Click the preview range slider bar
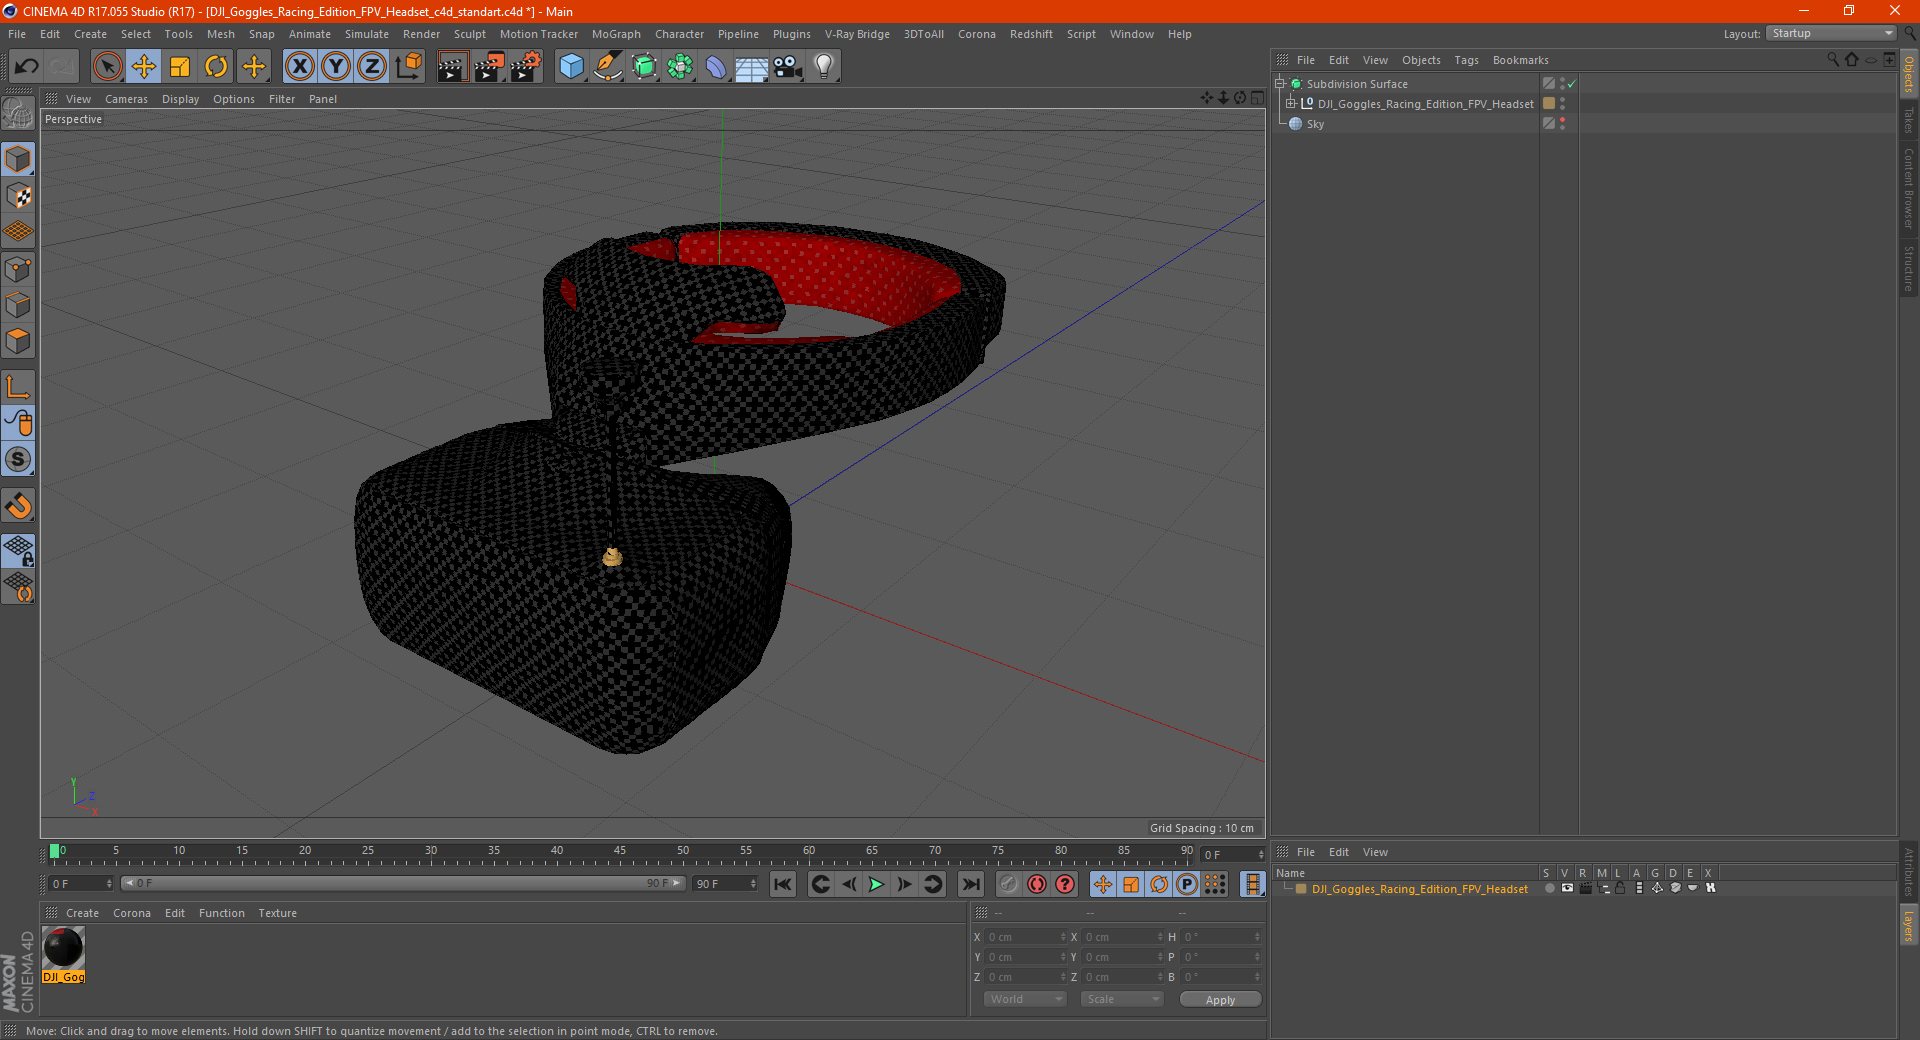 pos(402,883)
